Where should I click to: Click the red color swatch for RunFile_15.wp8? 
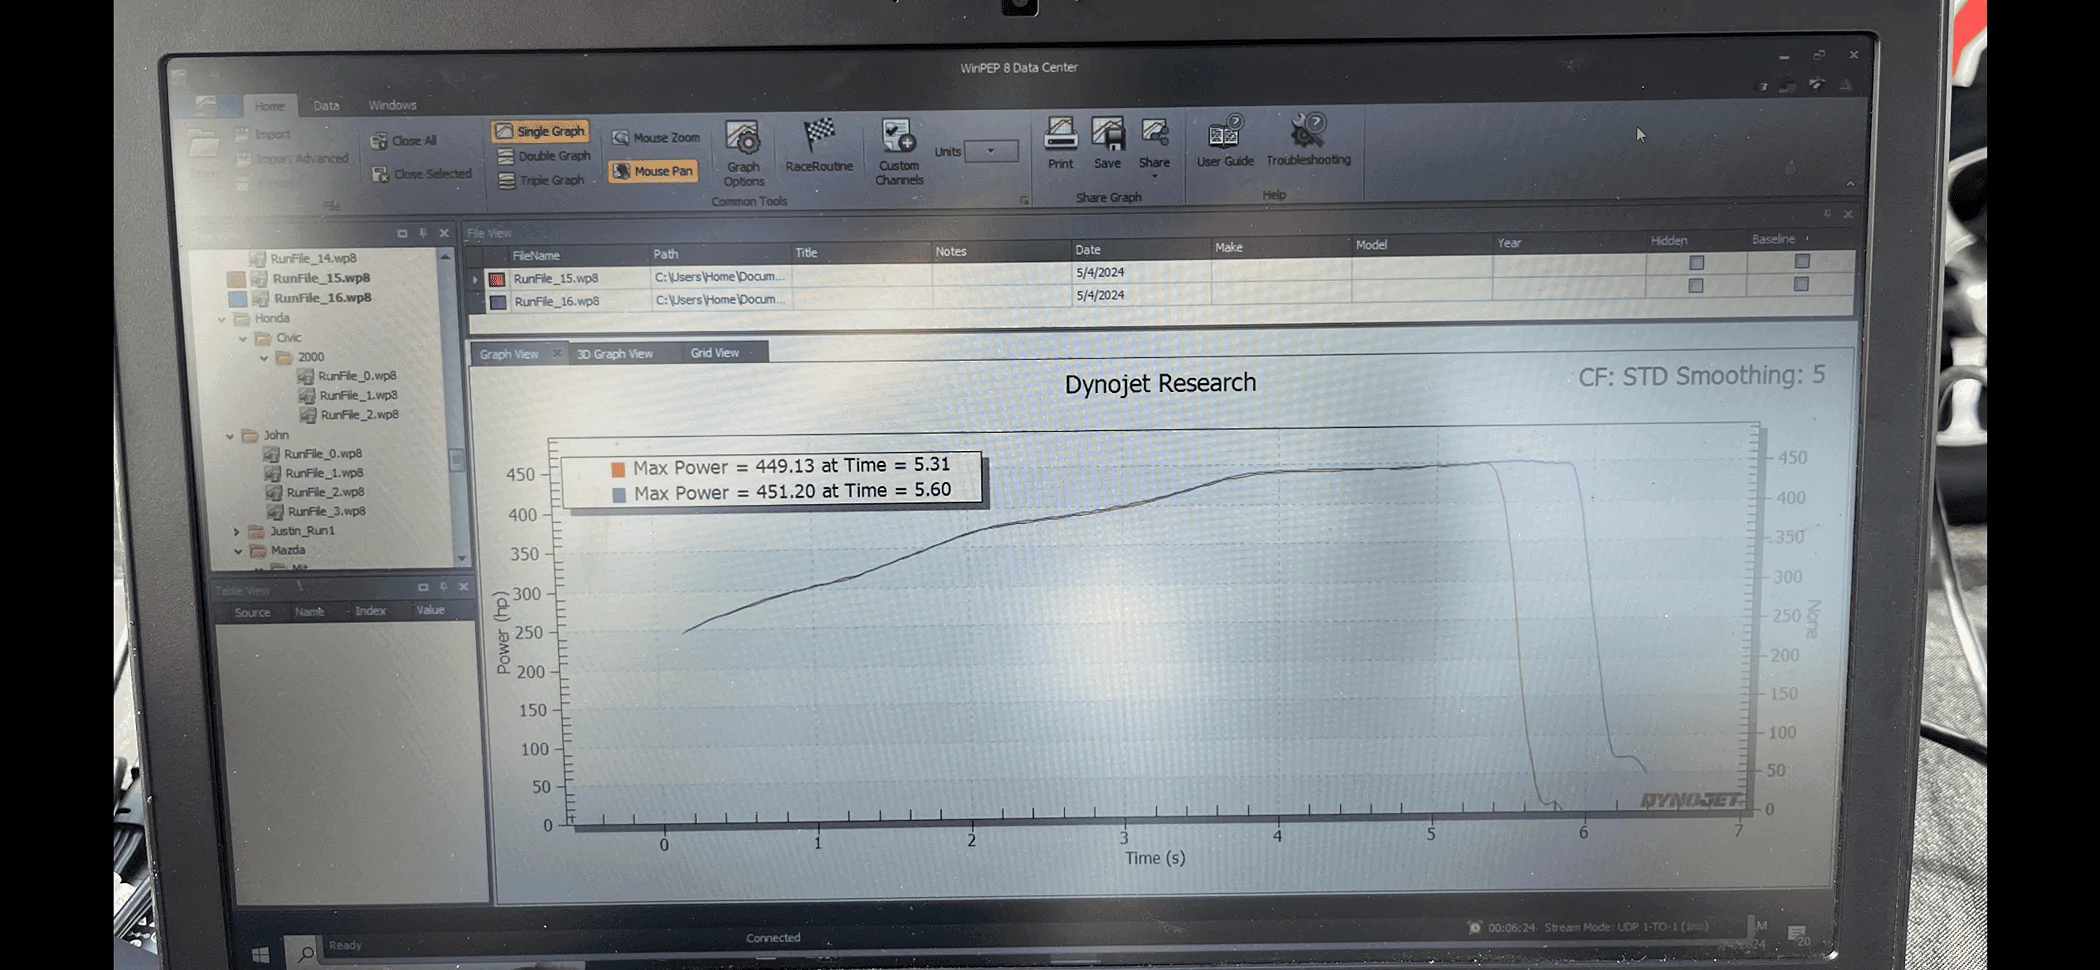click(497, 280)
